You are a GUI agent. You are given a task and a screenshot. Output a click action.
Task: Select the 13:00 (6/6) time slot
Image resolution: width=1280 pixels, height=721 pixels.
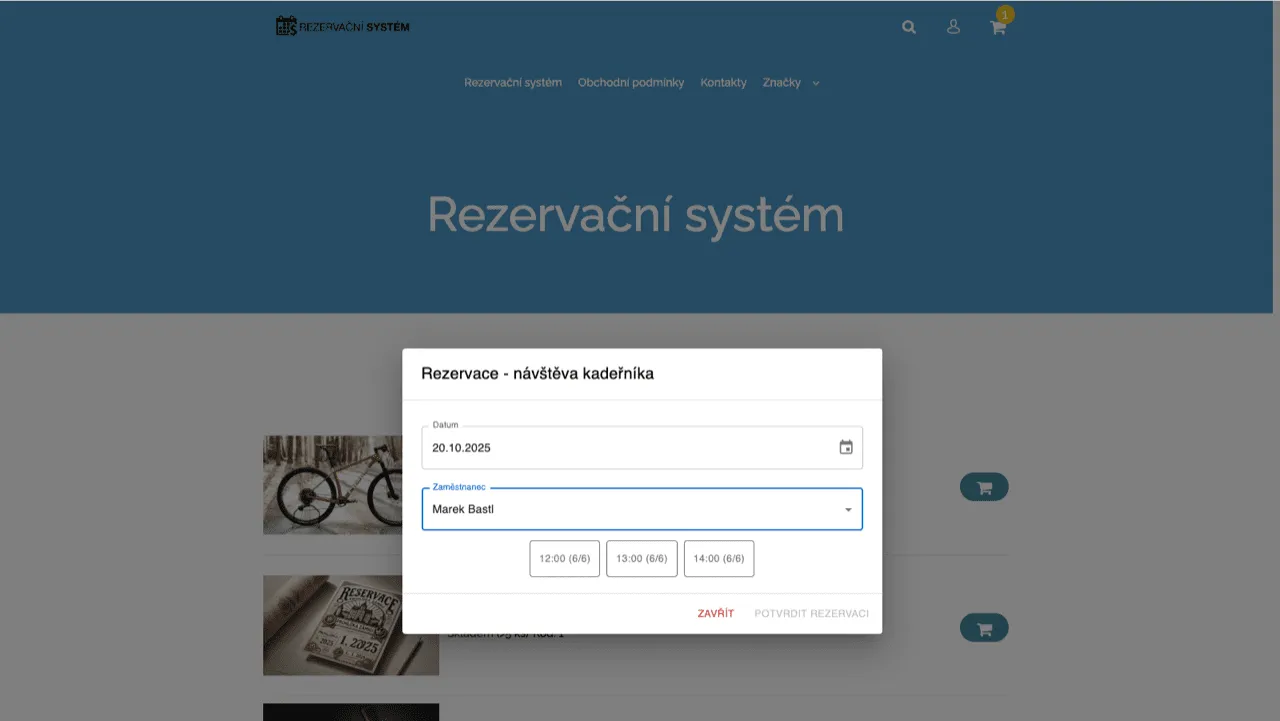coord(641,558)
